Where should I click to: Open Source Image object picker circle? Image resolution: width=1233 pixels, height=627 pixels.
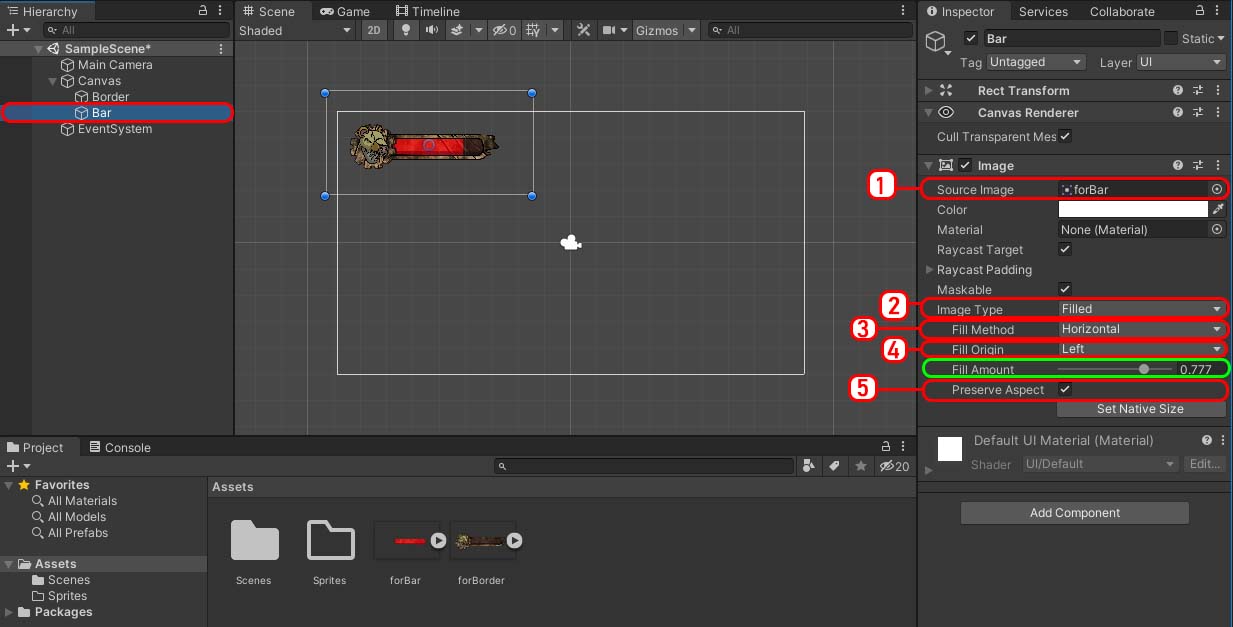click(x=1217, y=189)
